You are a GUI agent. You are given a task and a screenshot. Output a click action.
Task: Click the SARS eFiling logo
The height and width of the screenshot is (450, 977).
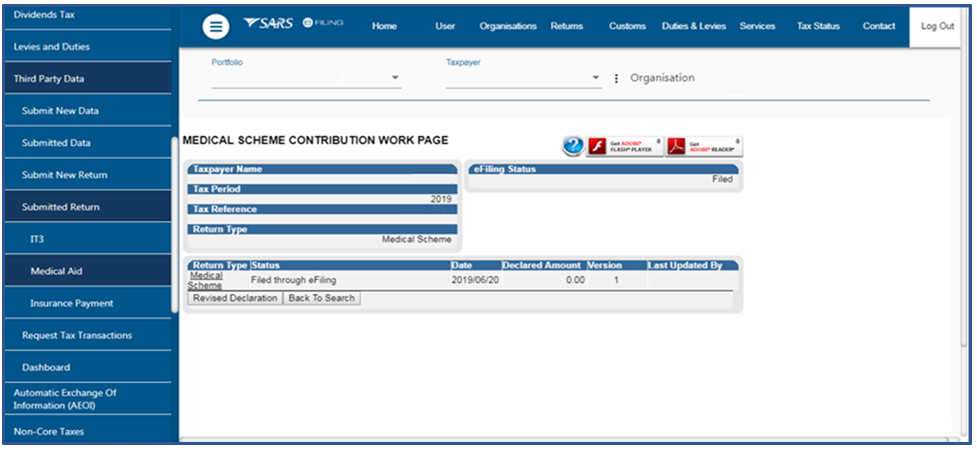(x=293, y=24)
